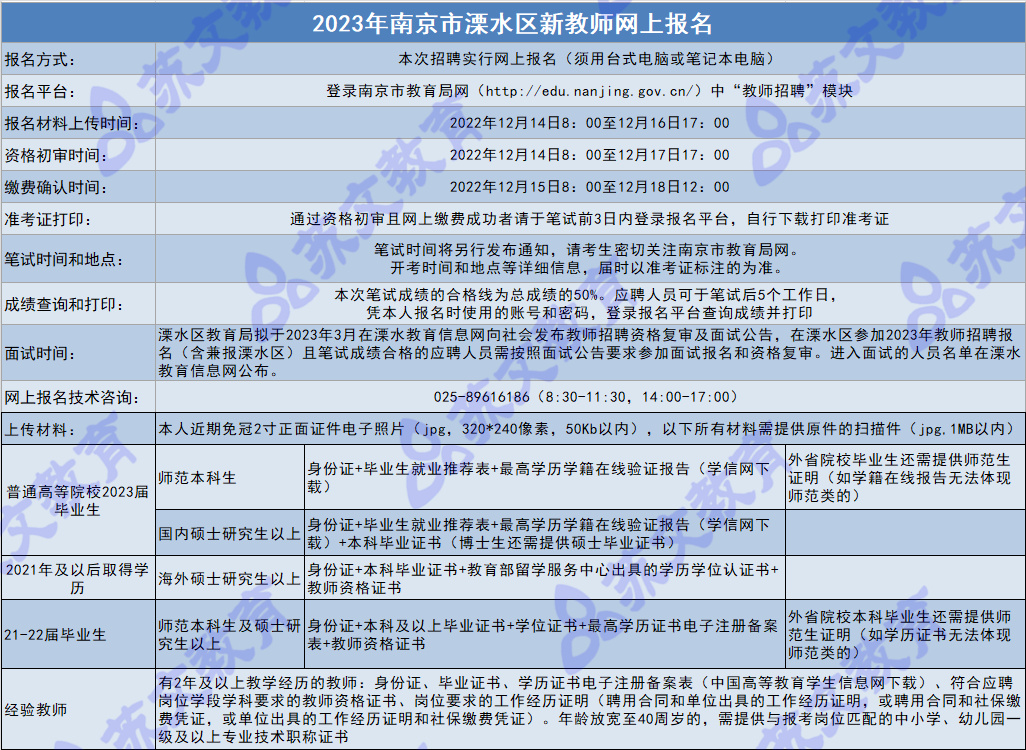The width and height of the screenshot is (1026, 750).
Task: Click the 笔试时间和地点 label cell
Action: [x=79, y=259]
